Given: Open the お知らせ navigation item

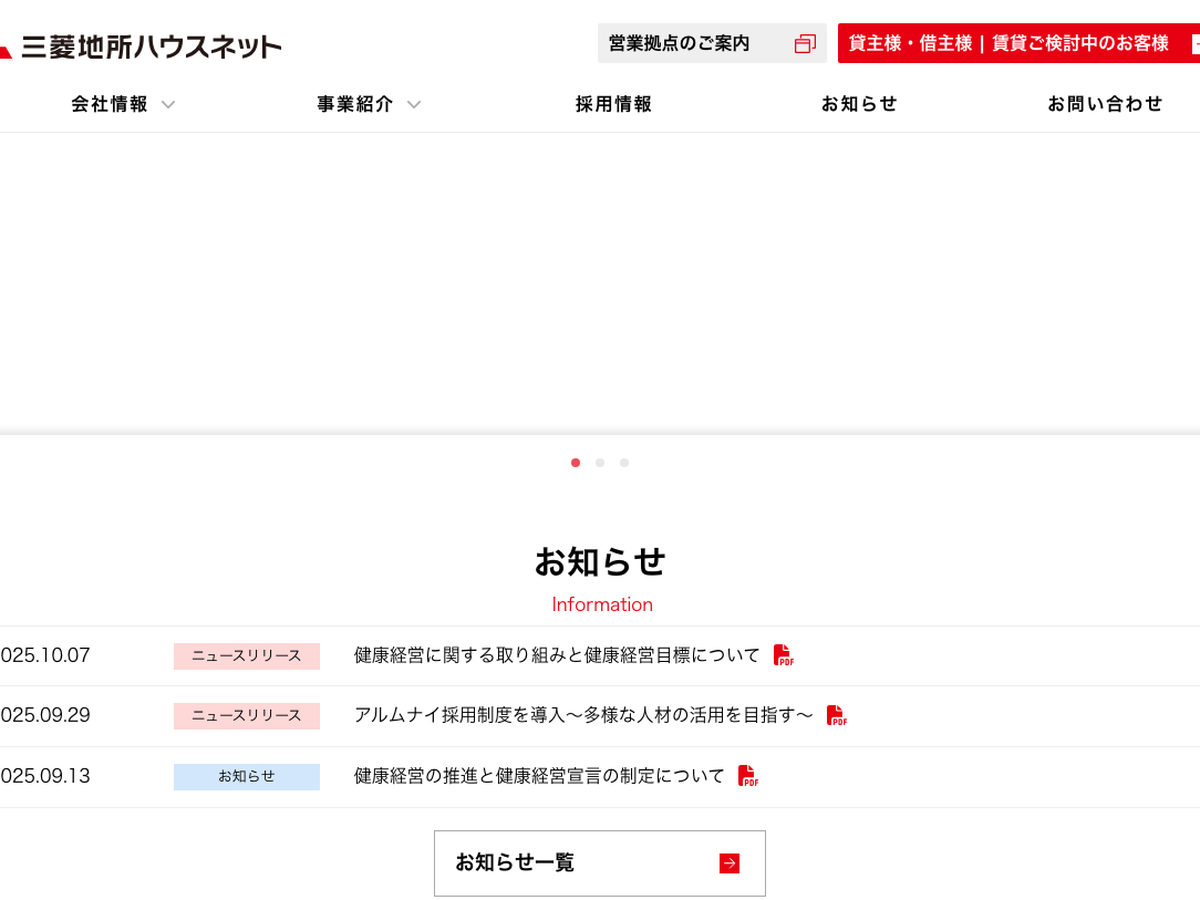Looking at the screenshot, I should [x=859, y=104].
